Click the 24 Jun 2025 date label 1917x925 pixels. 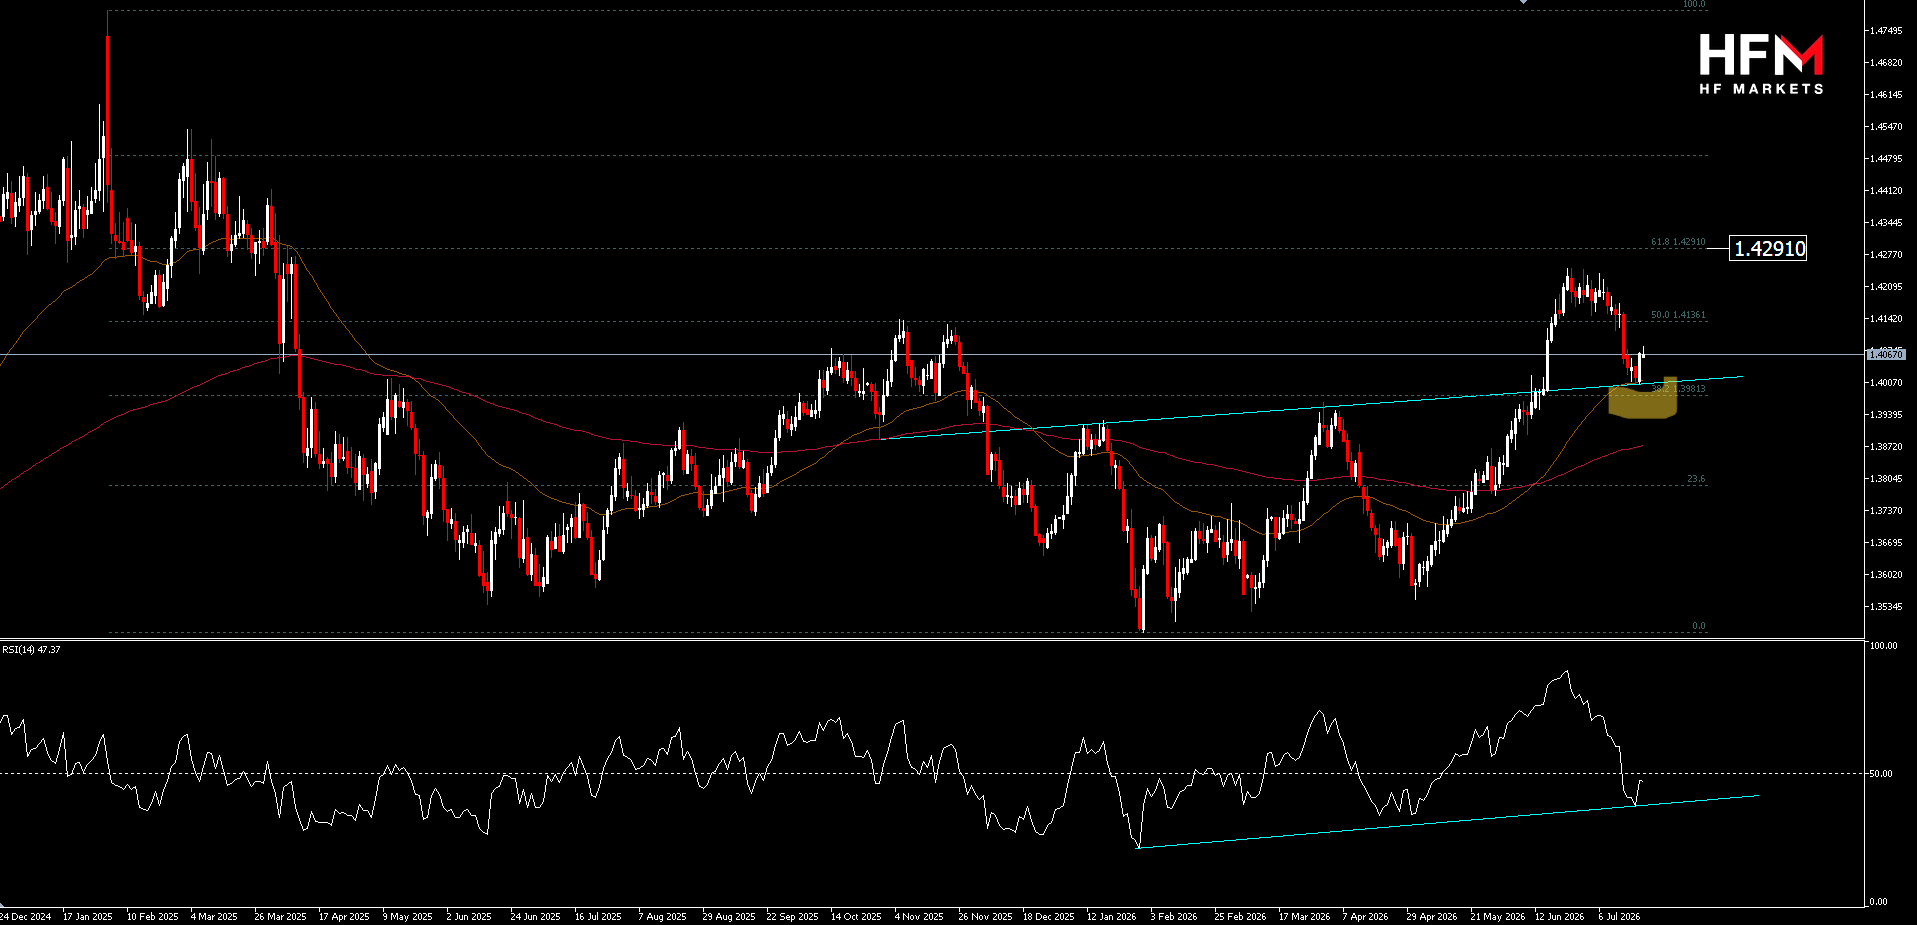(x=535, y=917)
